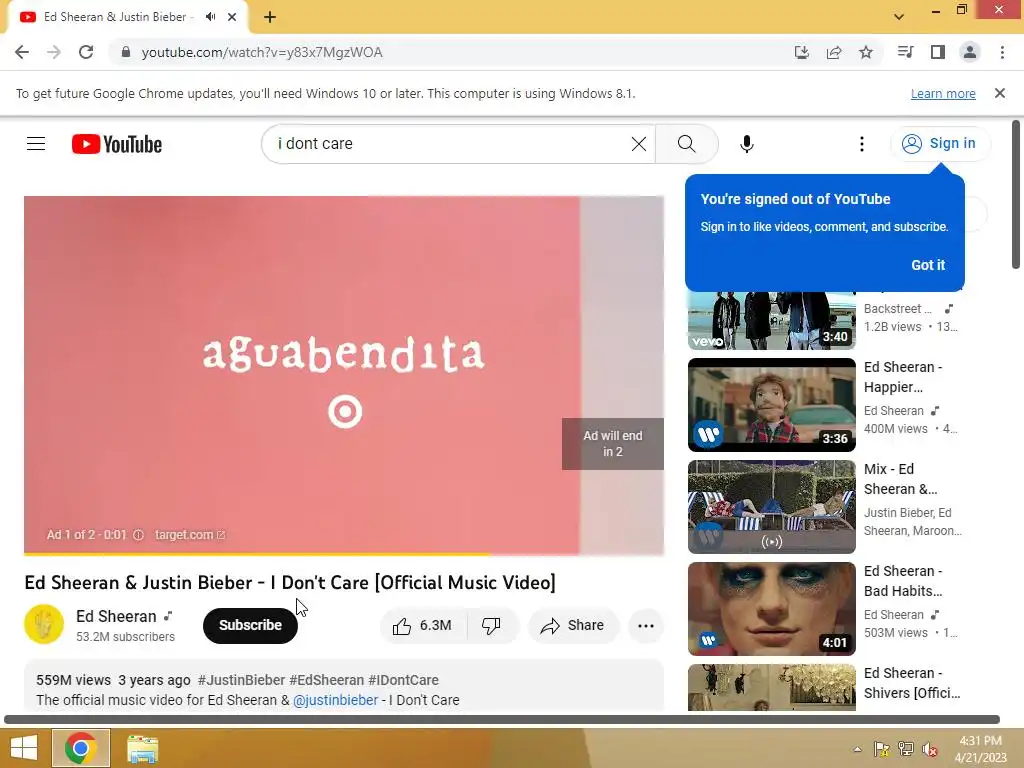
Task: Visit target.com ad link
Action: [x=189, y=535]
